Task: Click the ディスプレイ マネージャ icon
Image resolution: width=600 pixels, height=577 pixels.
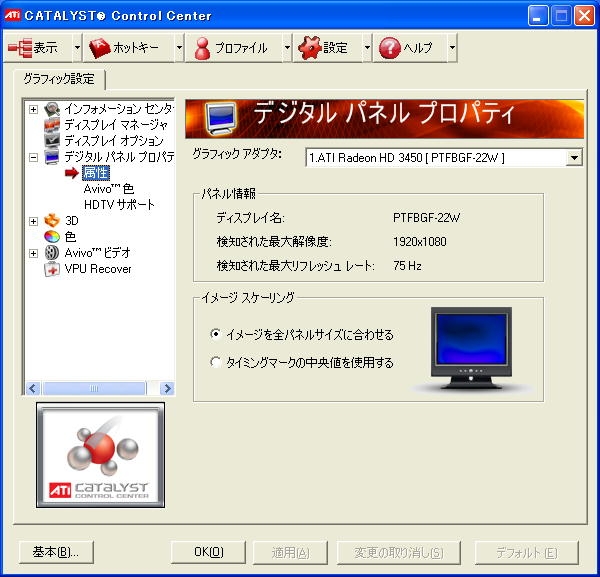Action: (52, 125)
